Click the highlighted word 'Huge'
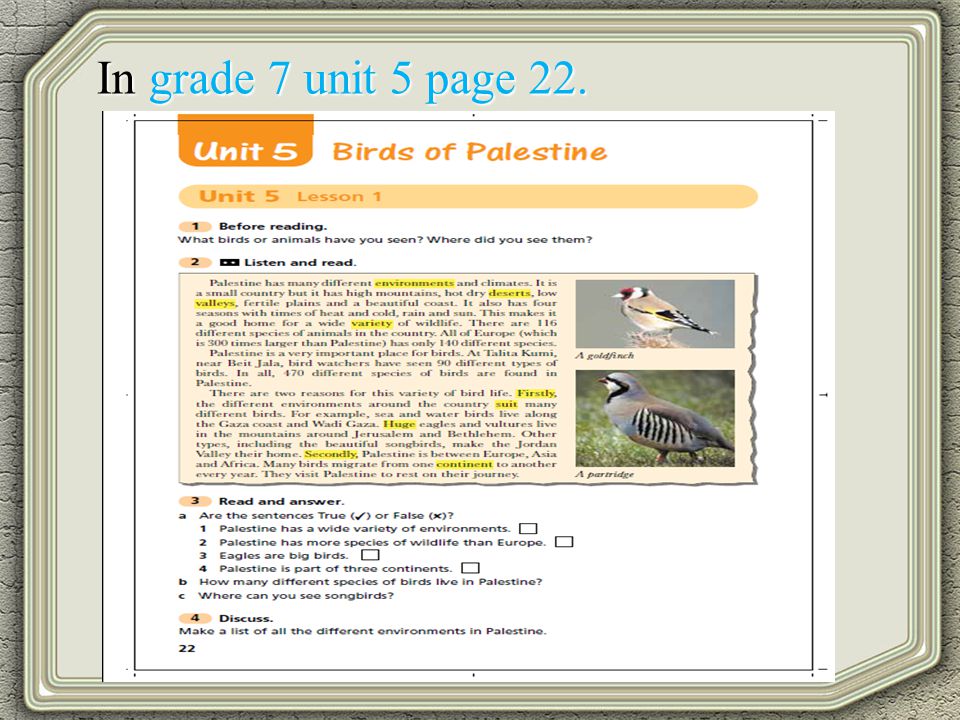This screenshot has width=960, height=720. click(x=399, y=424)
